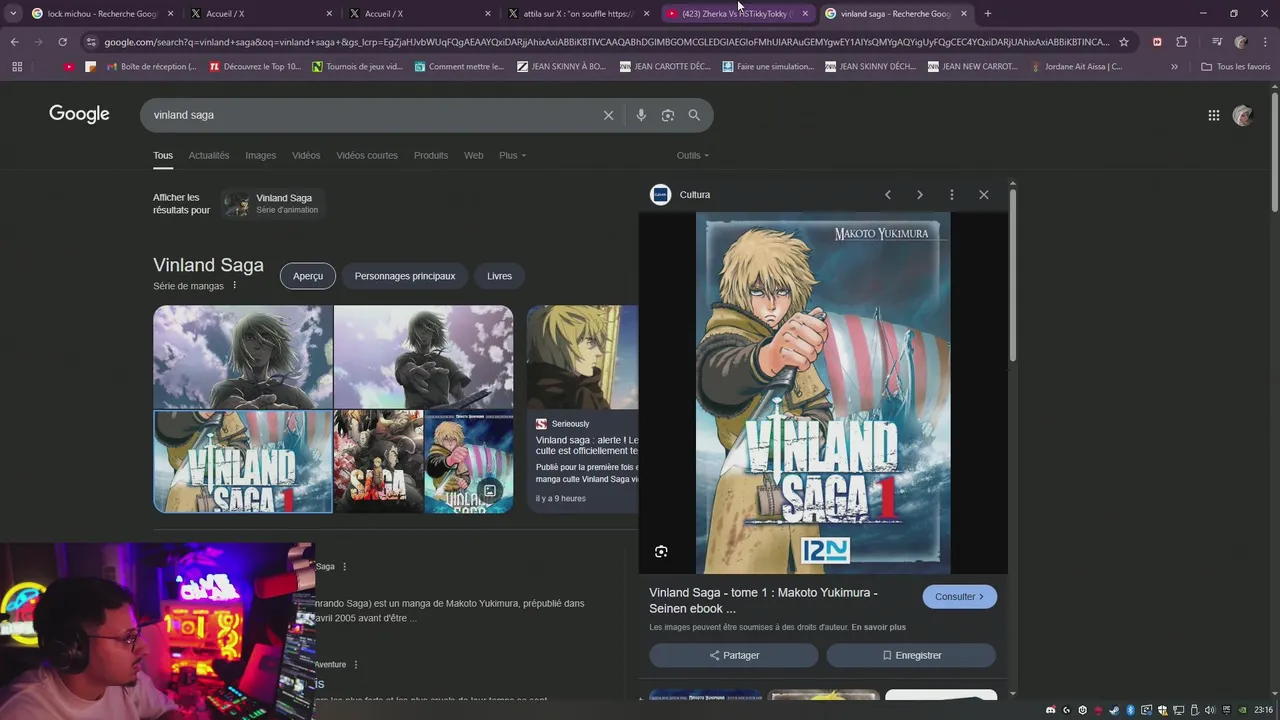The width and height of the screenshot is (1280, 720).
Task: Open the Vinland Saga 1 cover thumbnail
Action: pos(243,461)
